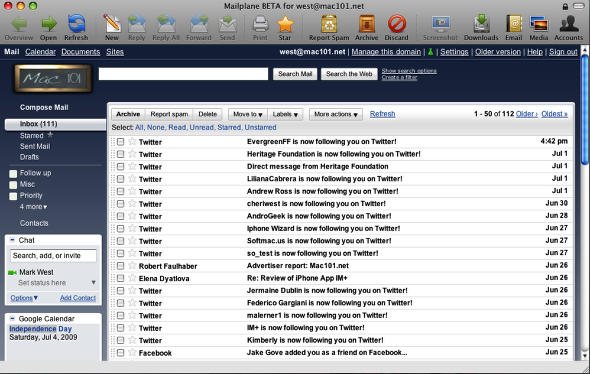Click the lock icon in title bar
This screenshot has height=374, width=590.
point(565,6)
